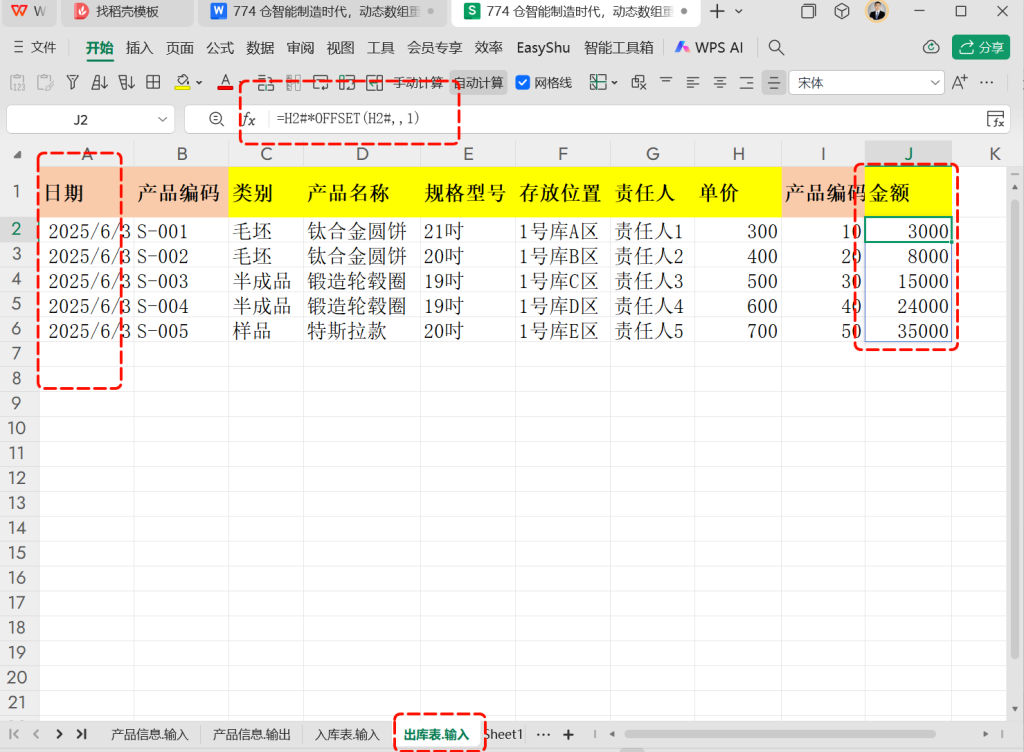The image size is (1024, 752).
Task: Open the 智能工具箱 tab
Action: (x=618, y=48)
